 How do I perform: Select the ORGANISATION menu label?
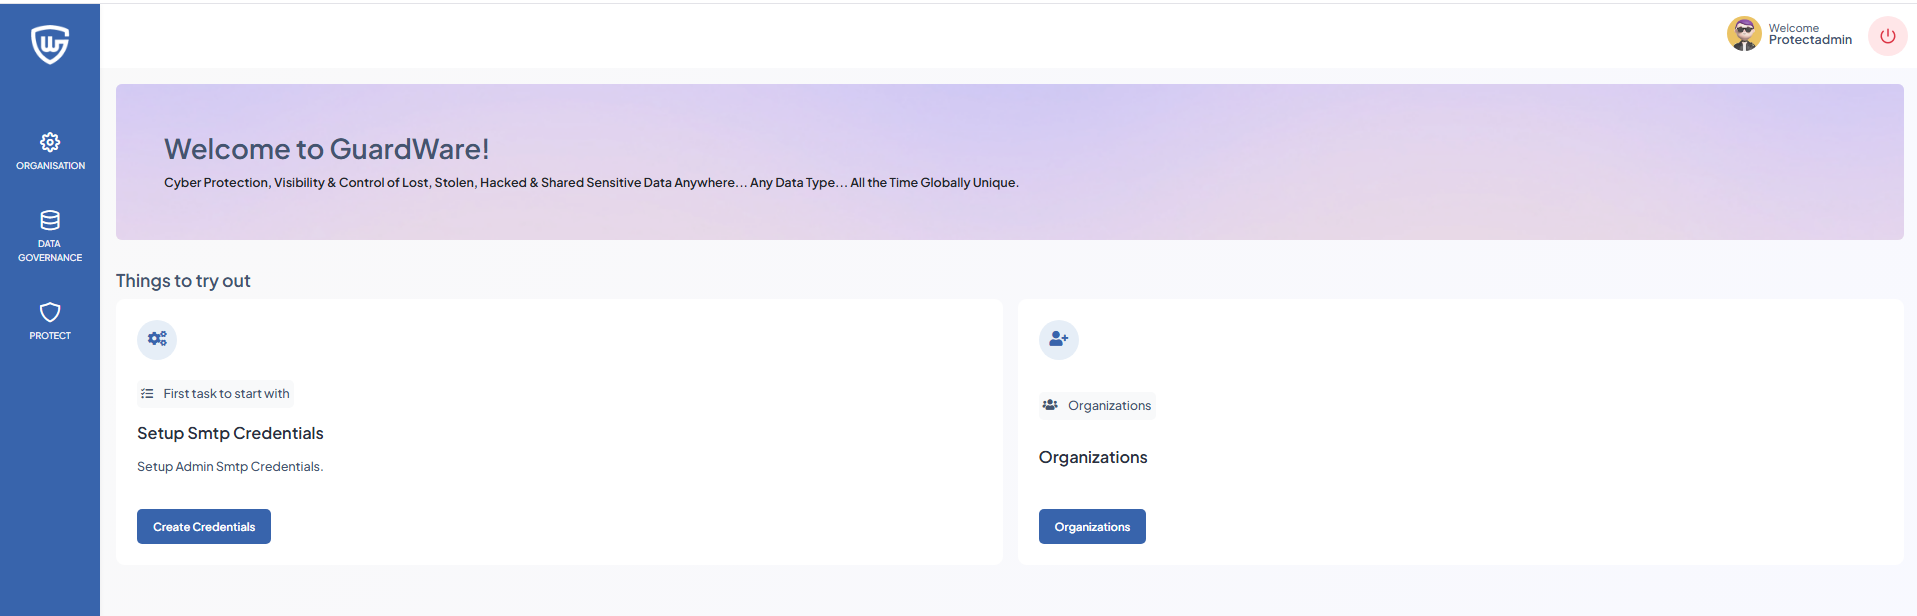(50, 166)
